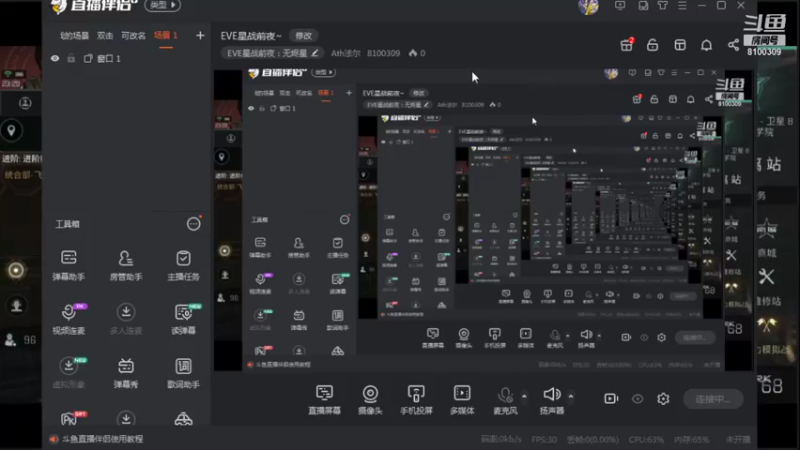Click 修改 next to the stream title
The height and width of the screenshot is (450, 800).
pyautogui.click(x=304, y=36)
